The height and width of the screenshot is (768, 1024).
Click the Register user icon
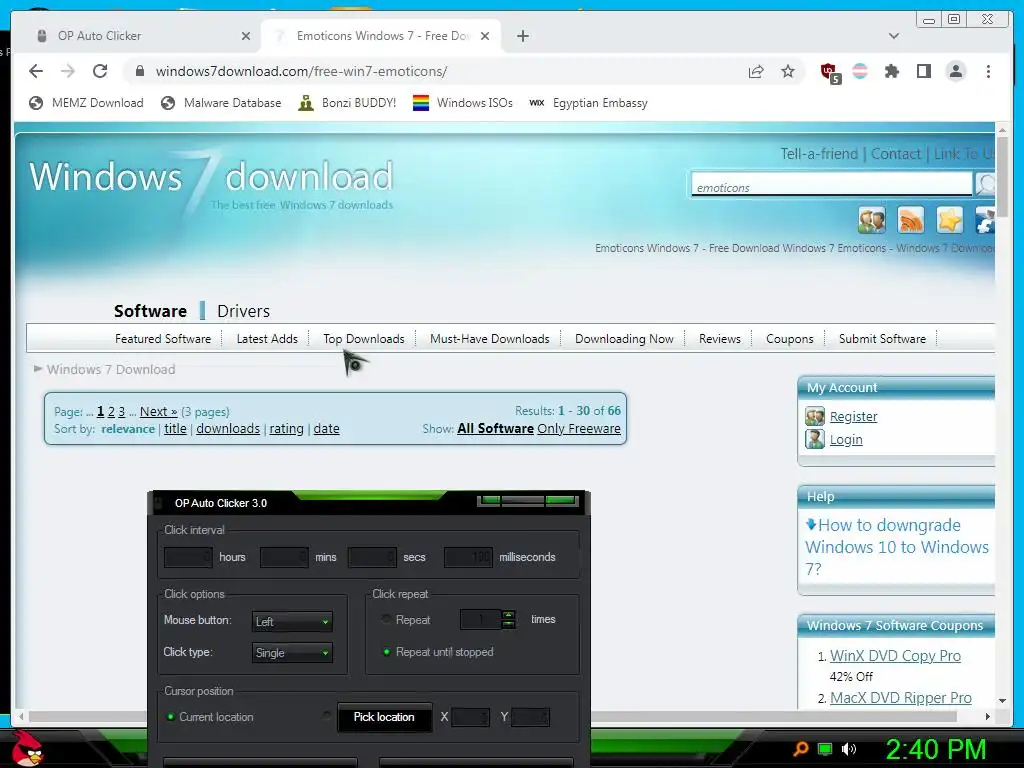point(814,416)
